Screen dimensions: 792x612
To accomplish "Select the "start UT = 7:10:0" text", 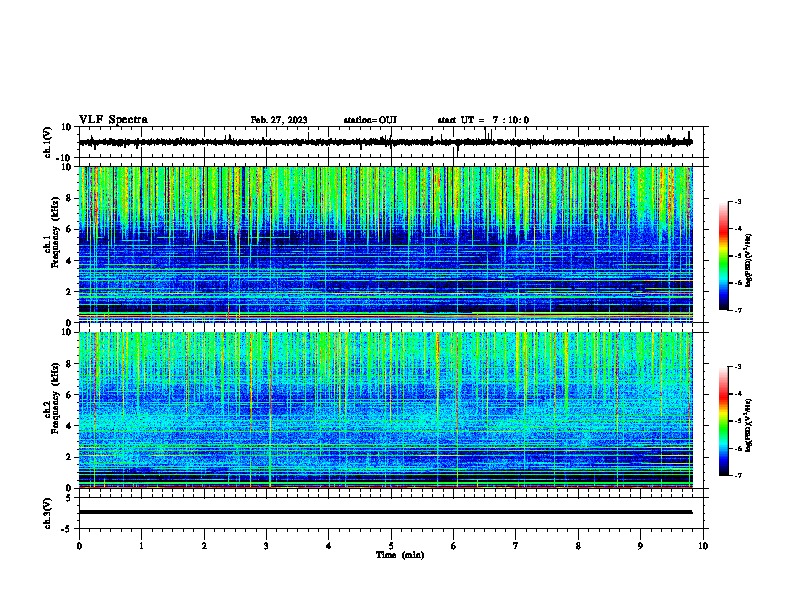I will click(x=483, y=120).
